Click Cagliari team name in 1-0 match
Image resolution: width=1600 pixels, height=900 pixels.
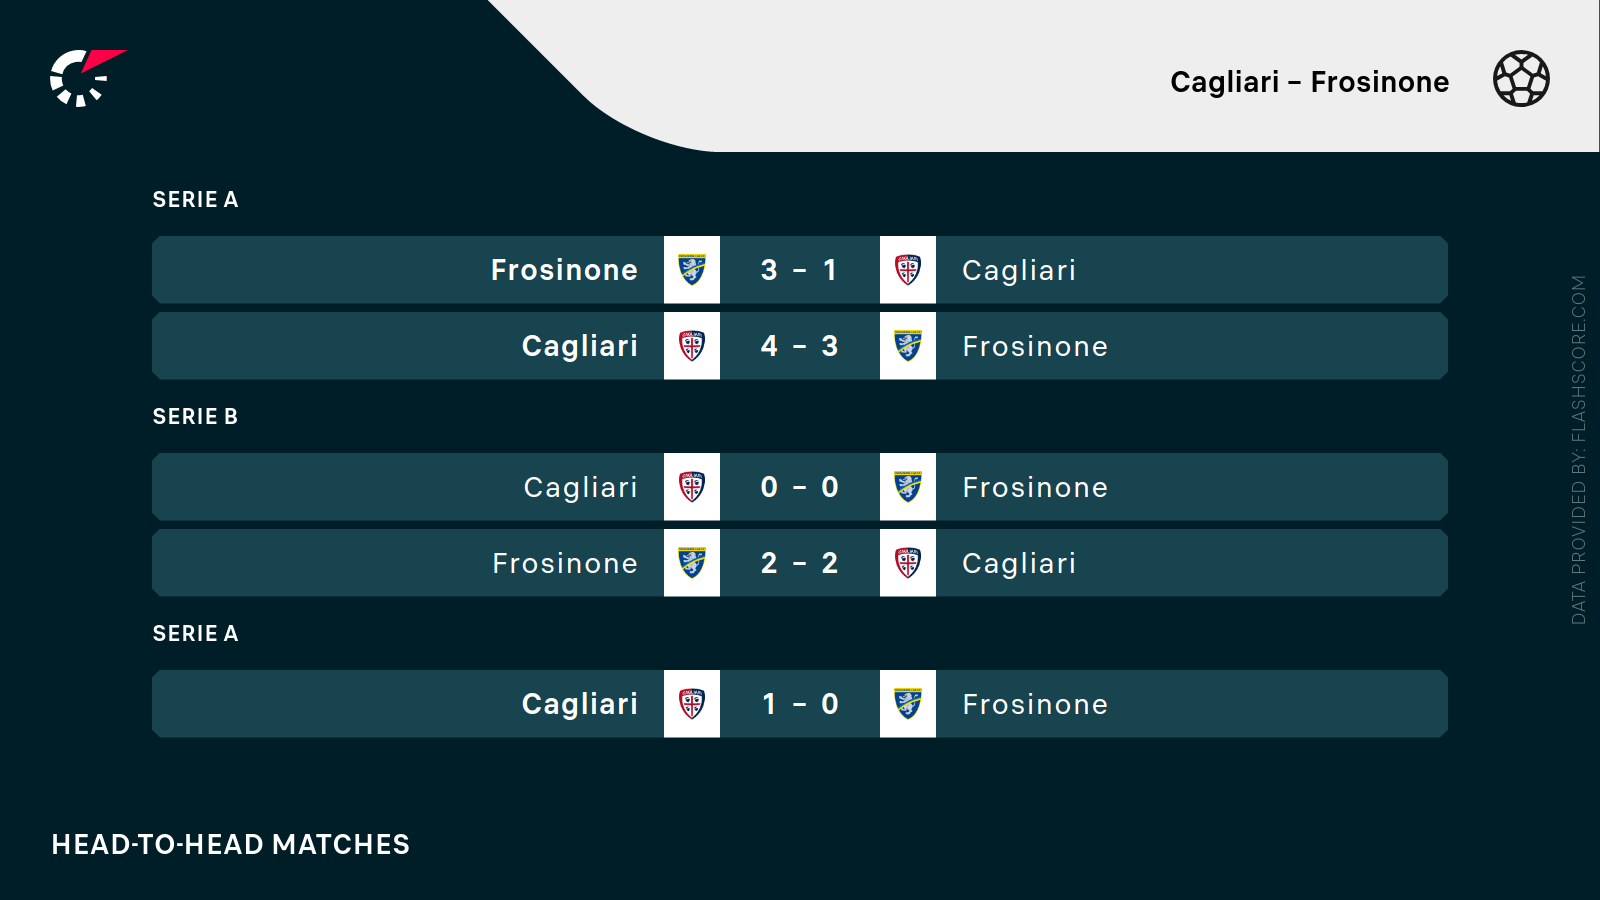point(579,704)
